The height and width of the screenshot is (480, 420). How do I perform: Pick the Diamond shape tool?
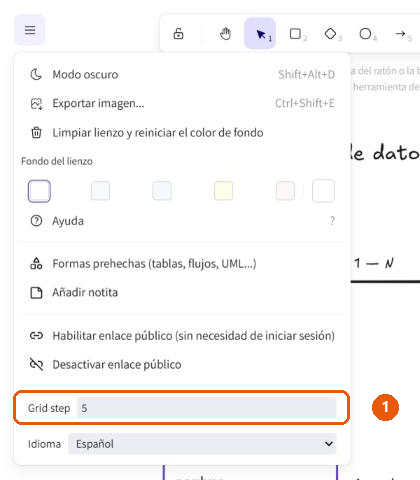[x=331, y=34]
